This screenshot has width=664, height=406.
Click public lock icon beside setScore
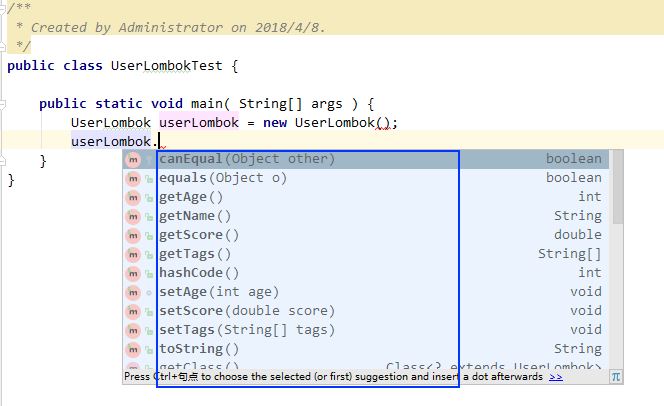149,312
